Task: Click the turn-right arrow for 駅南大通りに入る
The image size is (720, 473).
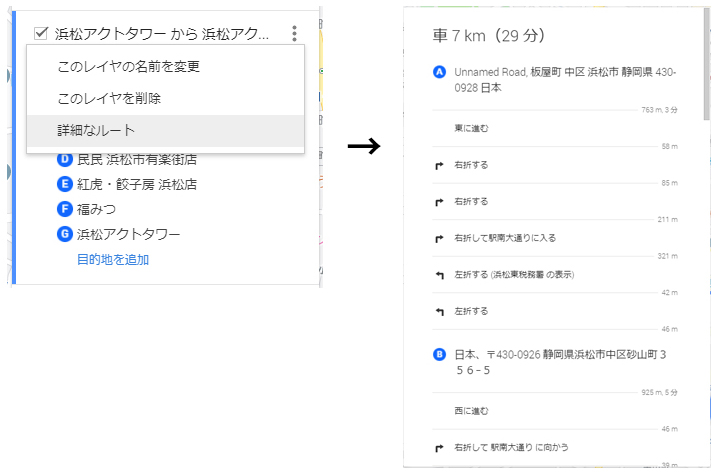Action: coord(439,239)
